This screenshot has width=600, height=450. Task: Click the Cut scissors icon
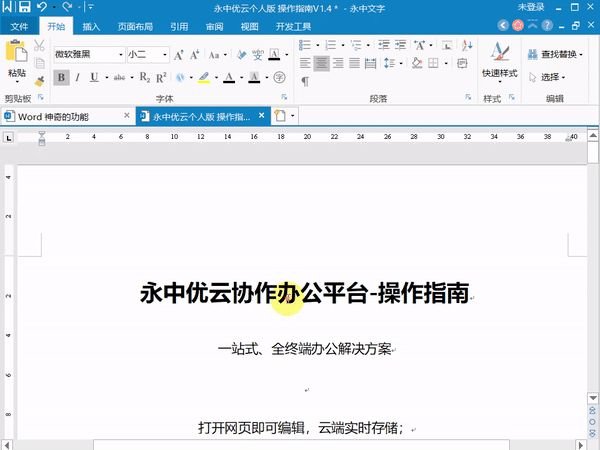[39, 45]
